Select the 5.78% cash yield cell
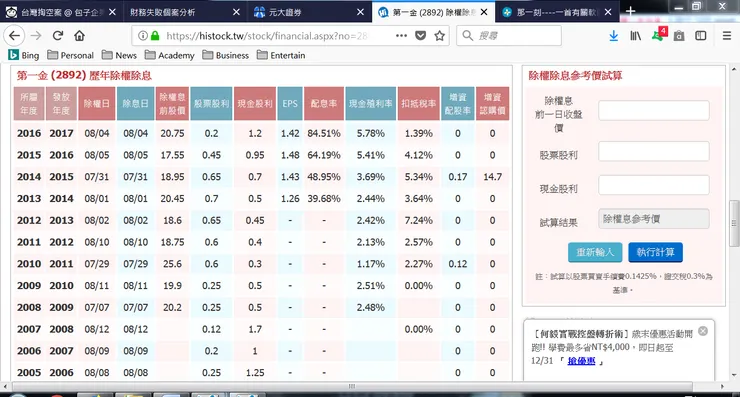 (x=370, y=133)
